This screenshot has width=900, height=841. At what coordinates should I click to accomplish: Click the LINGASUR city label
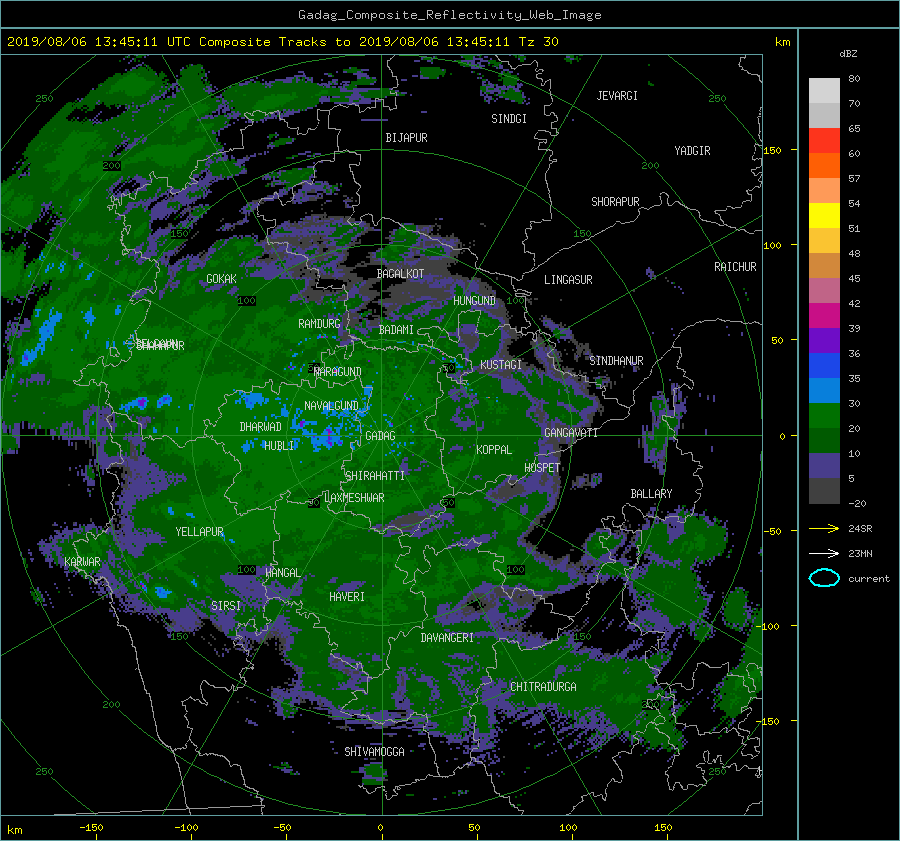pos(568,280)
